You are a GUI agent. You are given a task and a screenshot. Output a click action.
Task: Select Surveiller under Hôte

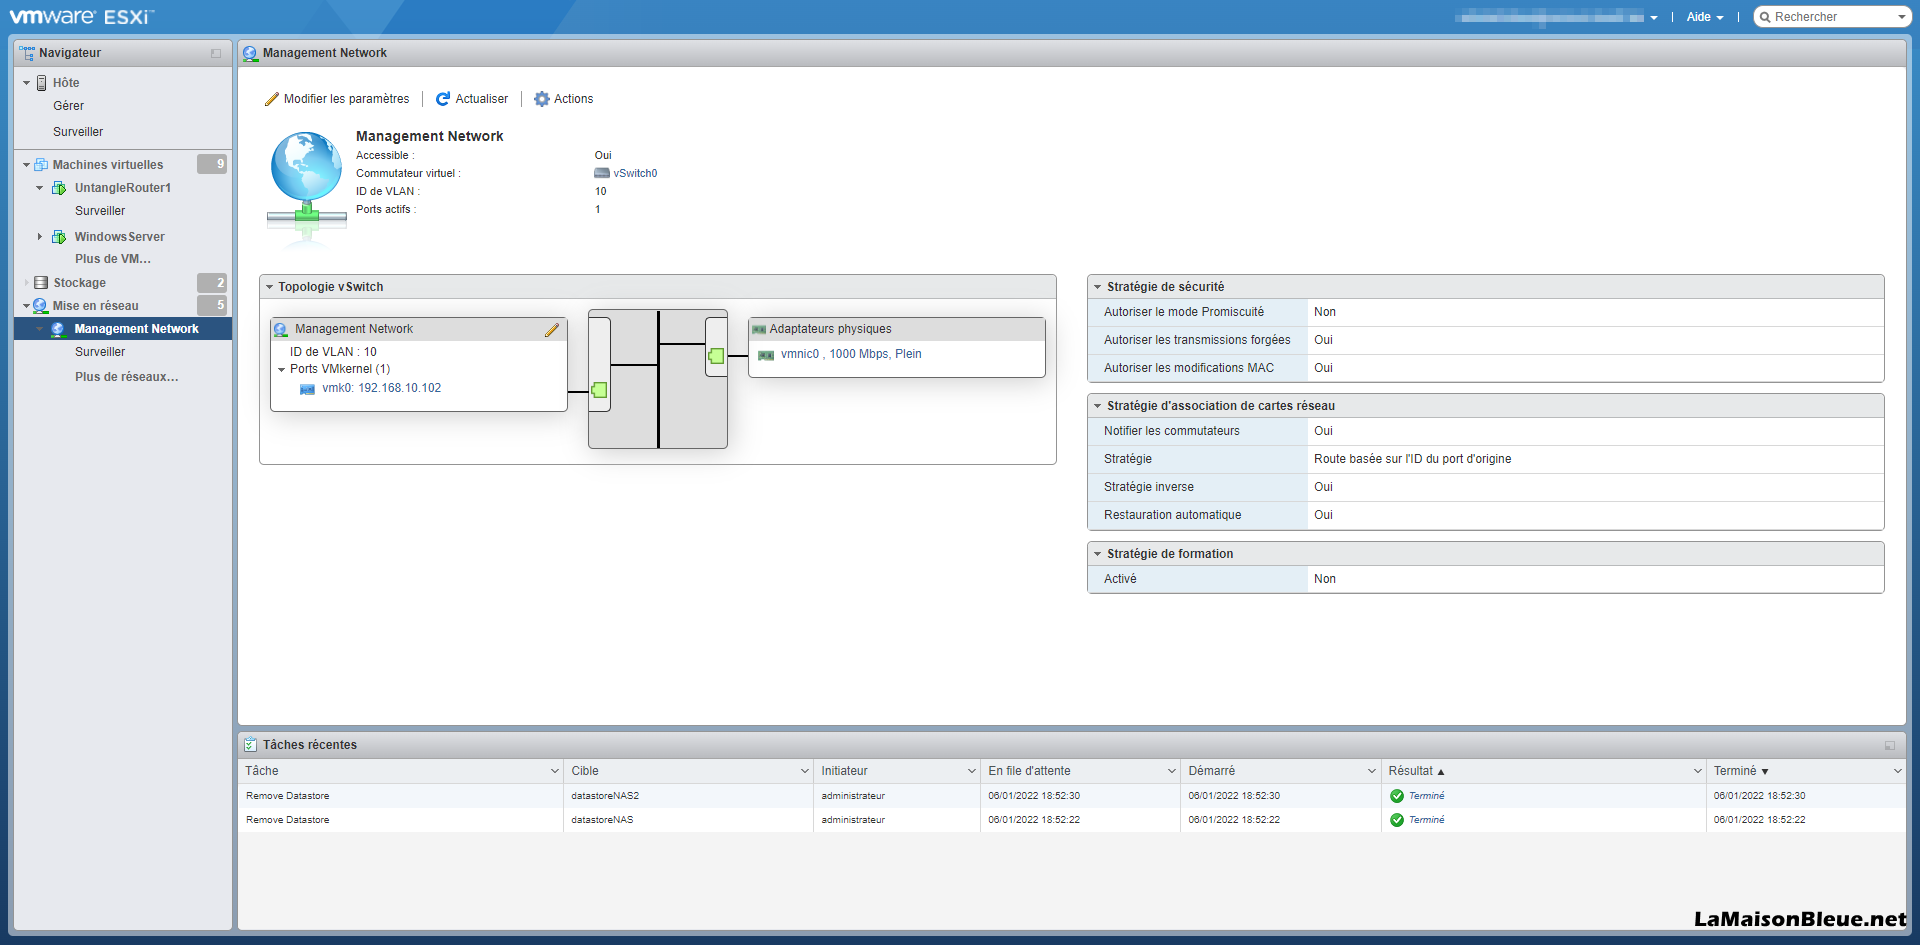78,132
